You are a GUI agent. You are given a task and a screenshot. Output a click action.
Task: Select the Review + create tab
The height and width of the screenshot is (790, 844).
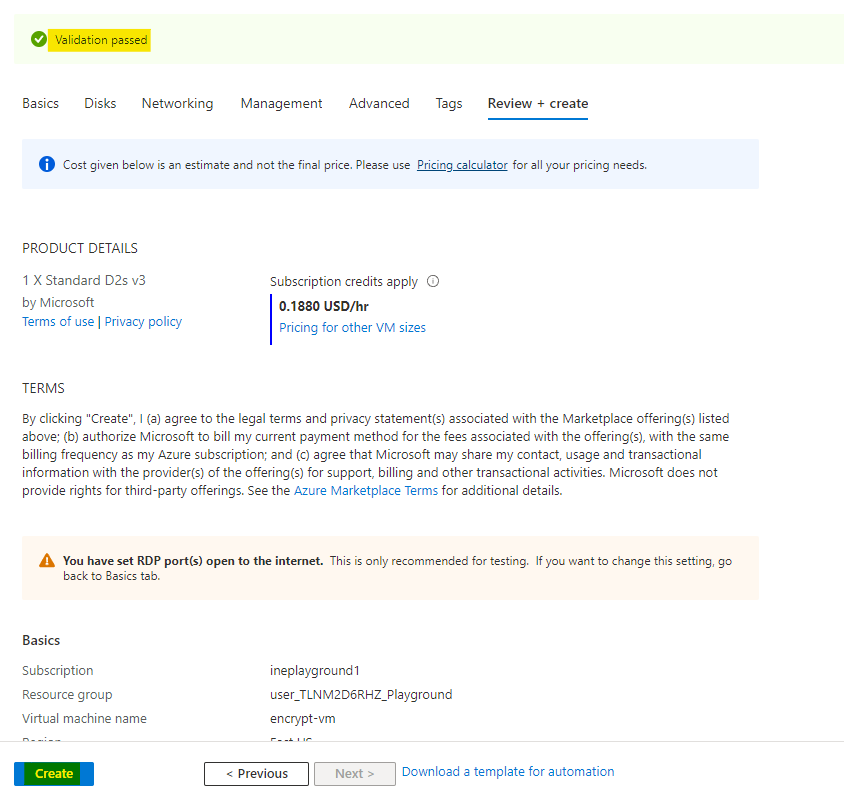coord(537,103)
